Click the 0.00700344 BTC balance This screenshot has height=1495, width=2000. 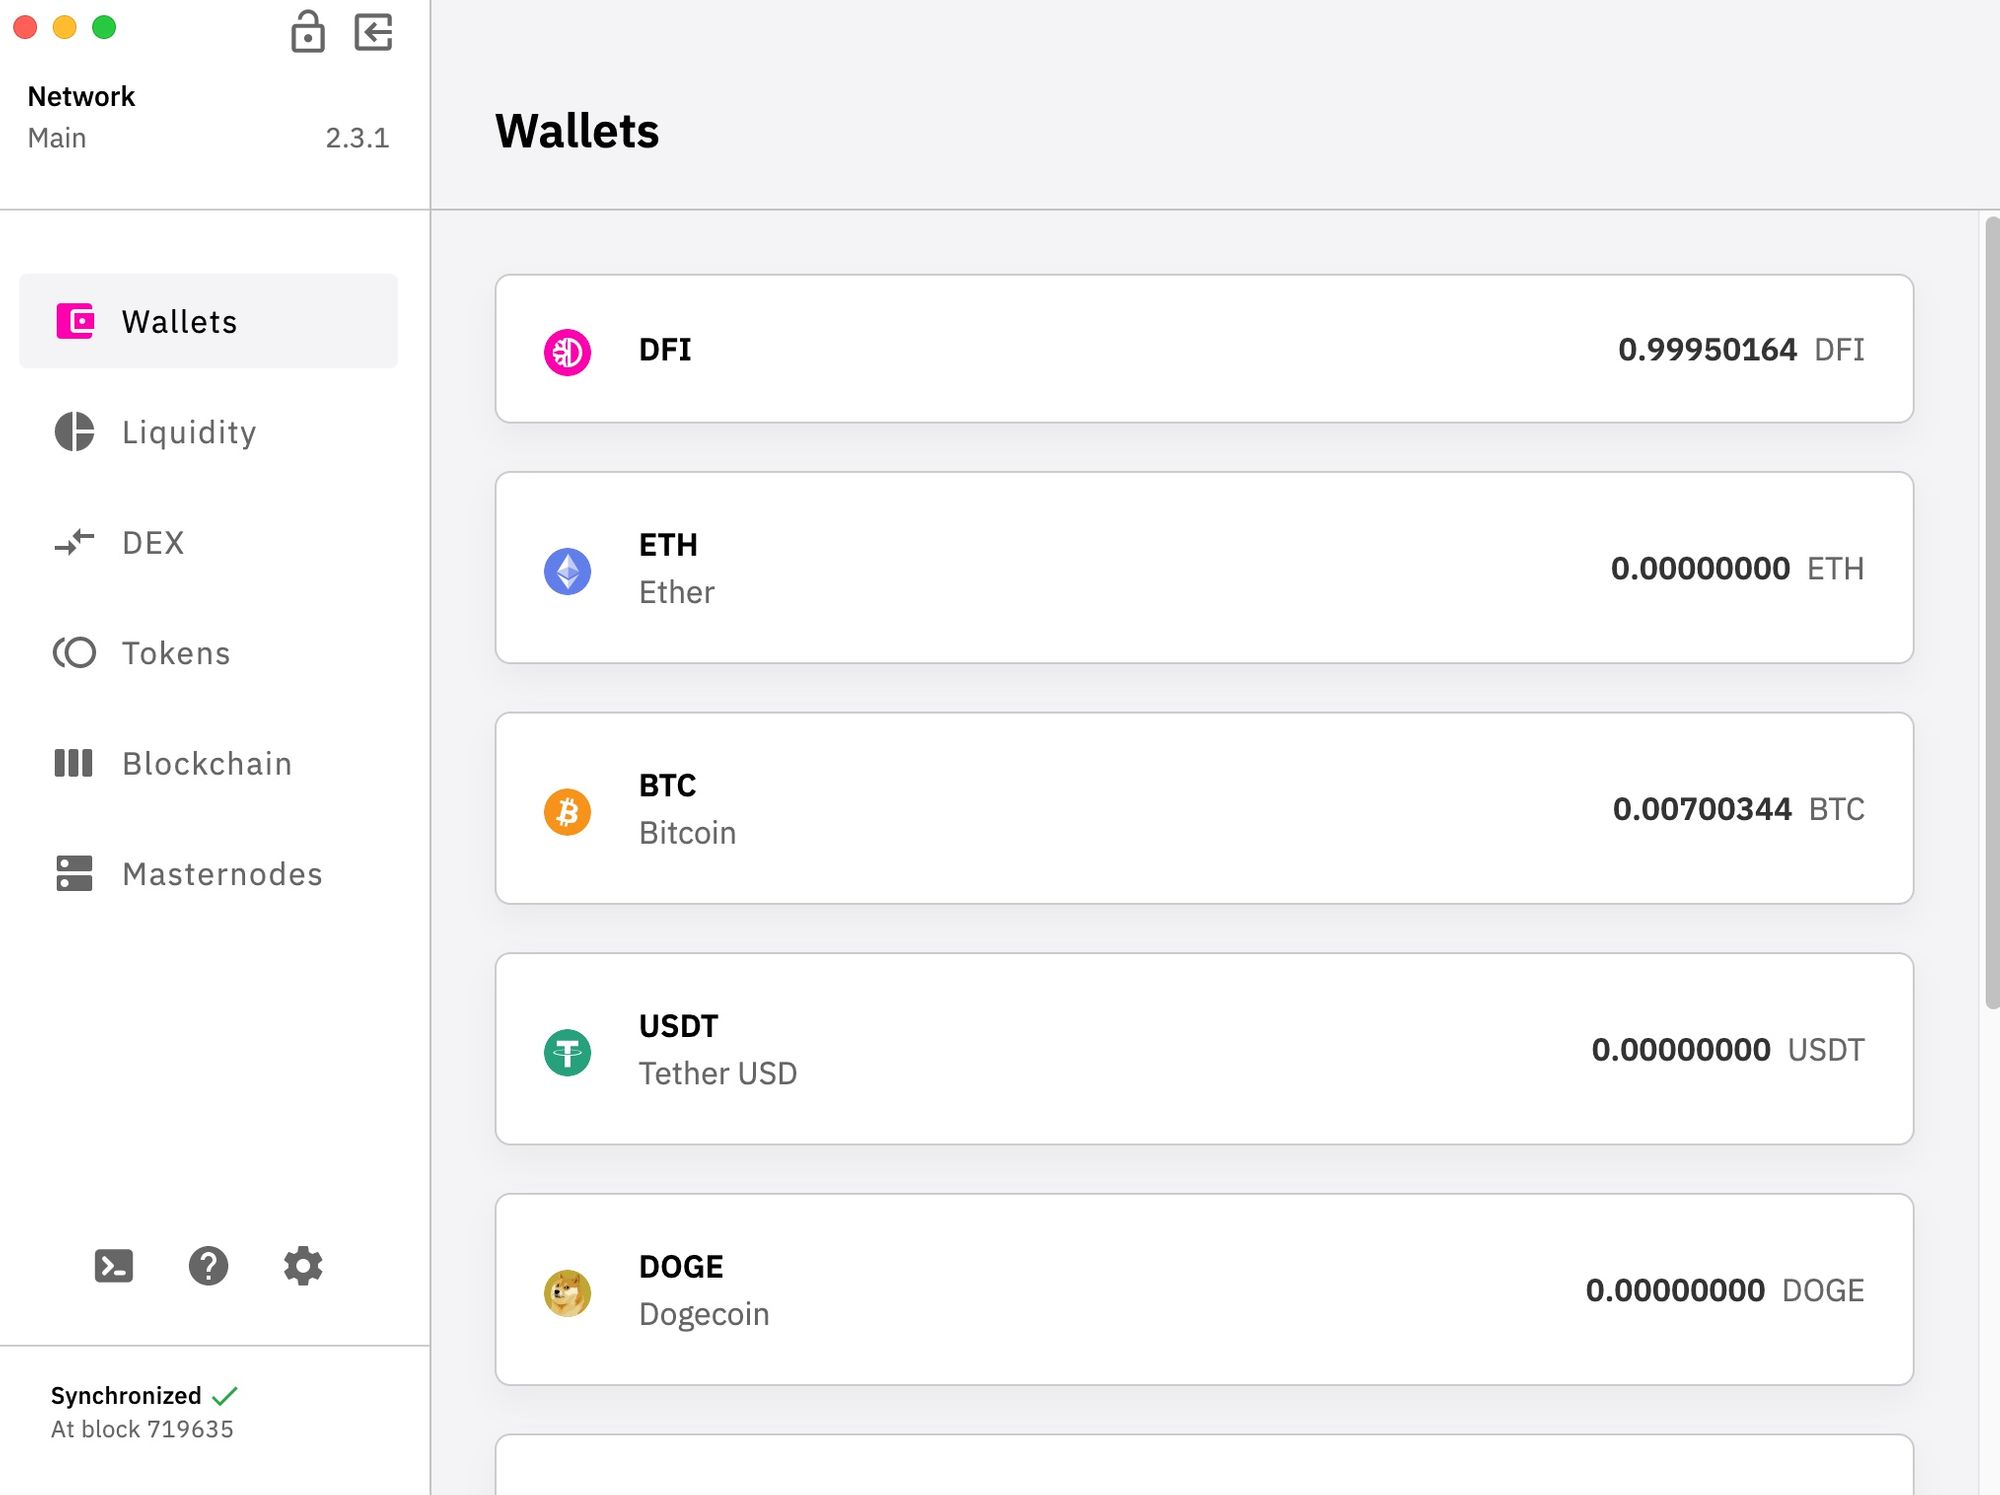click(1738, 808)
